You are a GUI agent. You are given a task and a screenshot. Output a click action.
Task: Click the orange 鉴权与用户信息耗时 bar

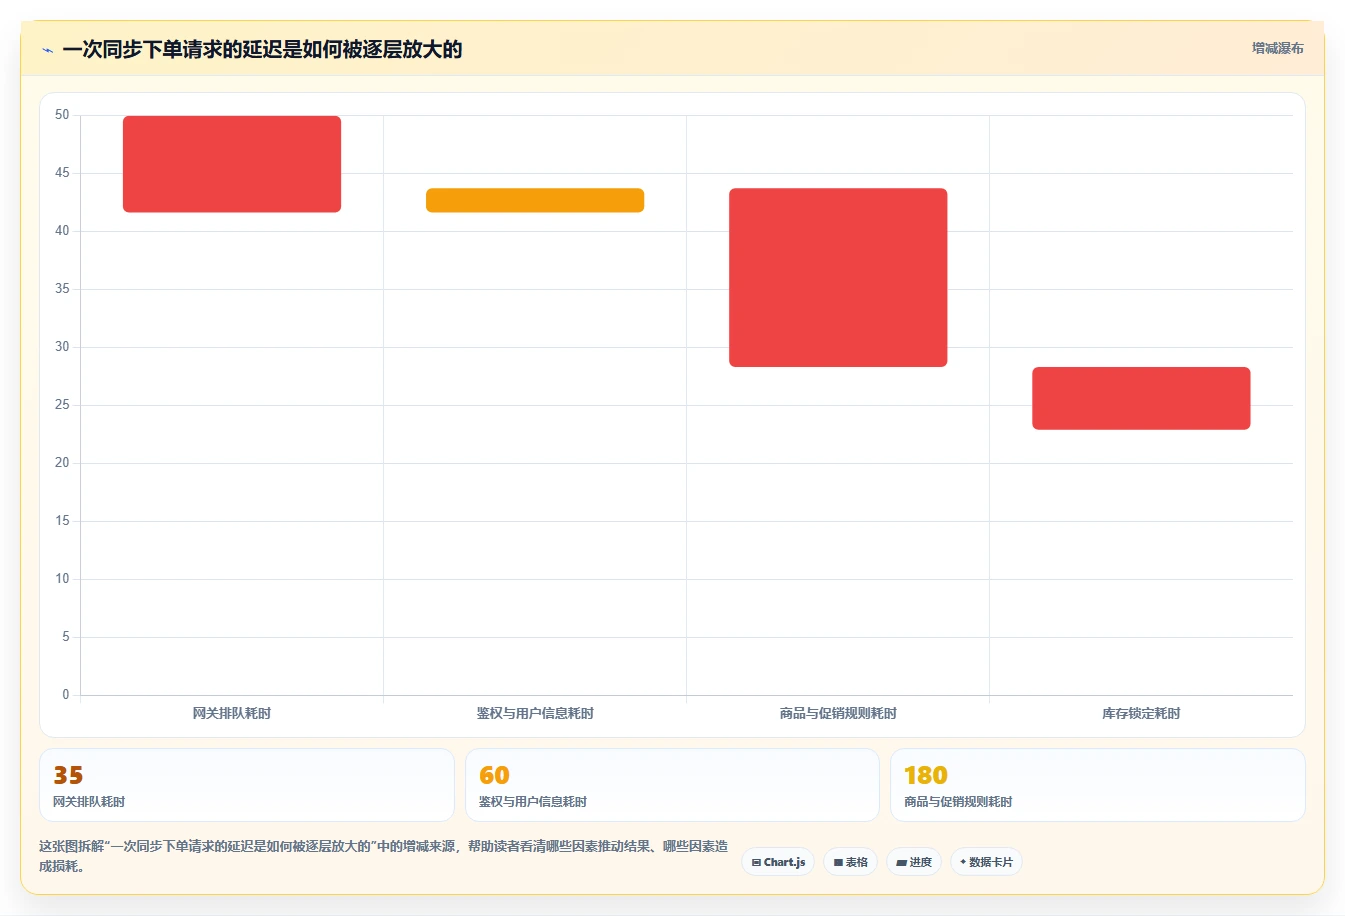[x=535, y=200]
